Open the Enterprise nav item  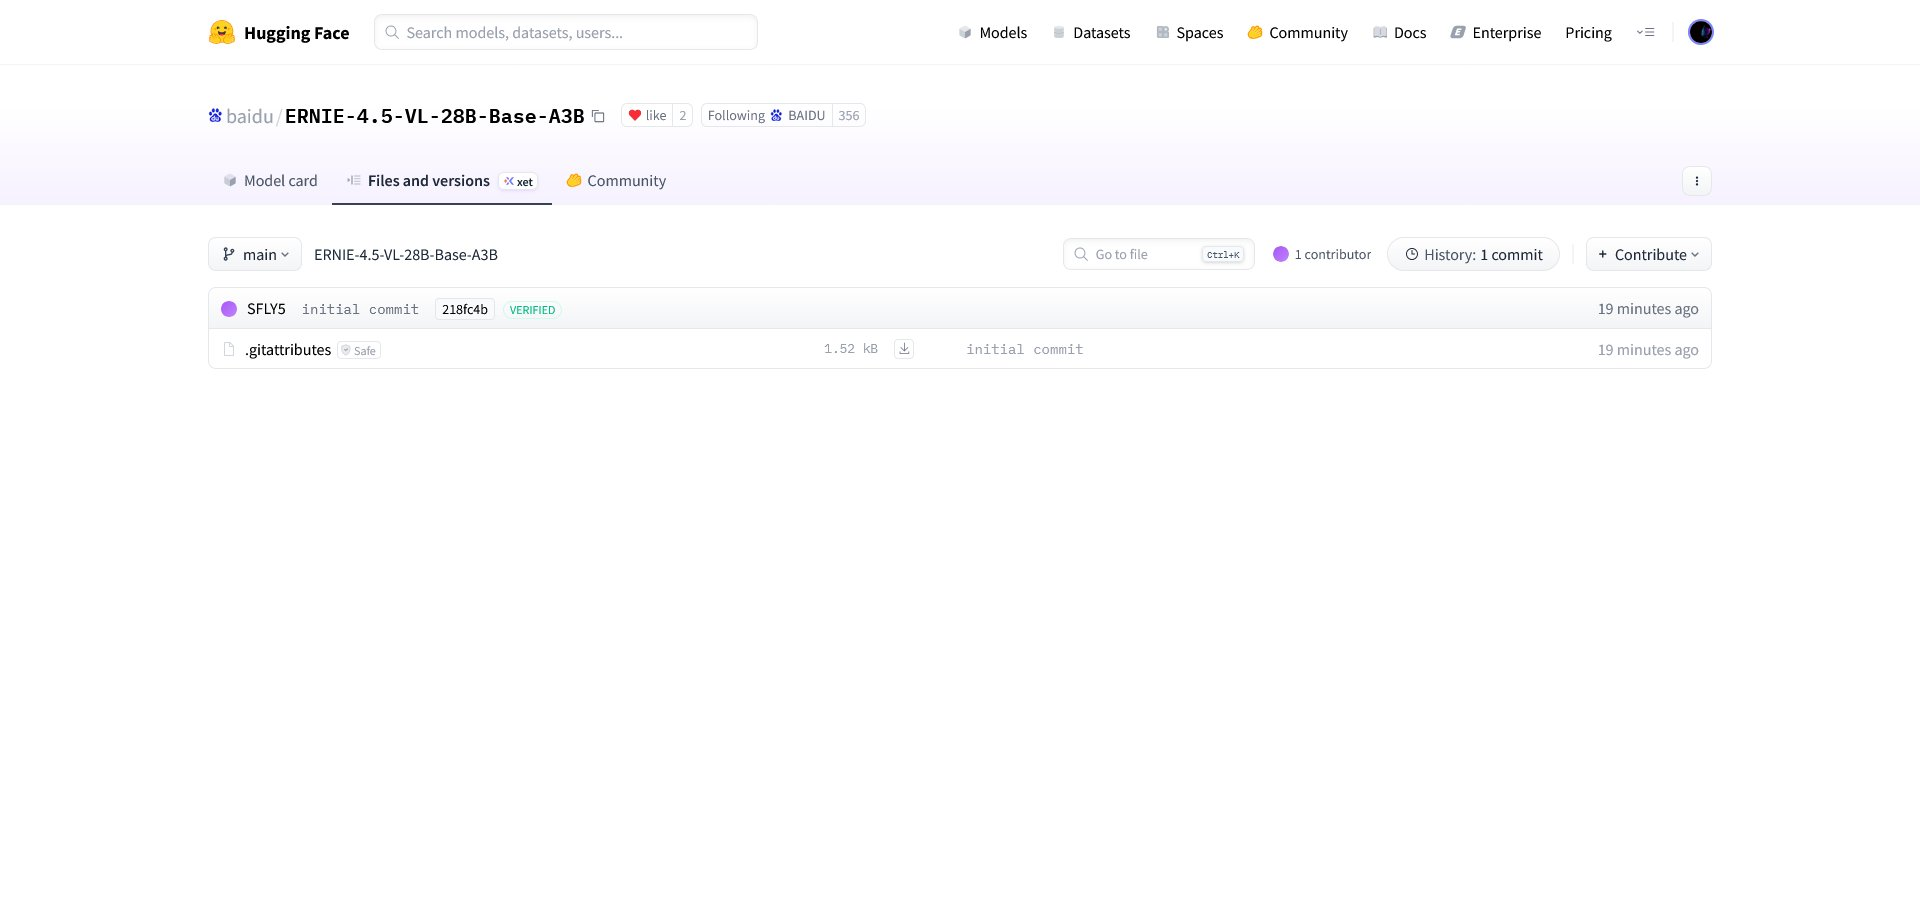(x=1495, y=32)
